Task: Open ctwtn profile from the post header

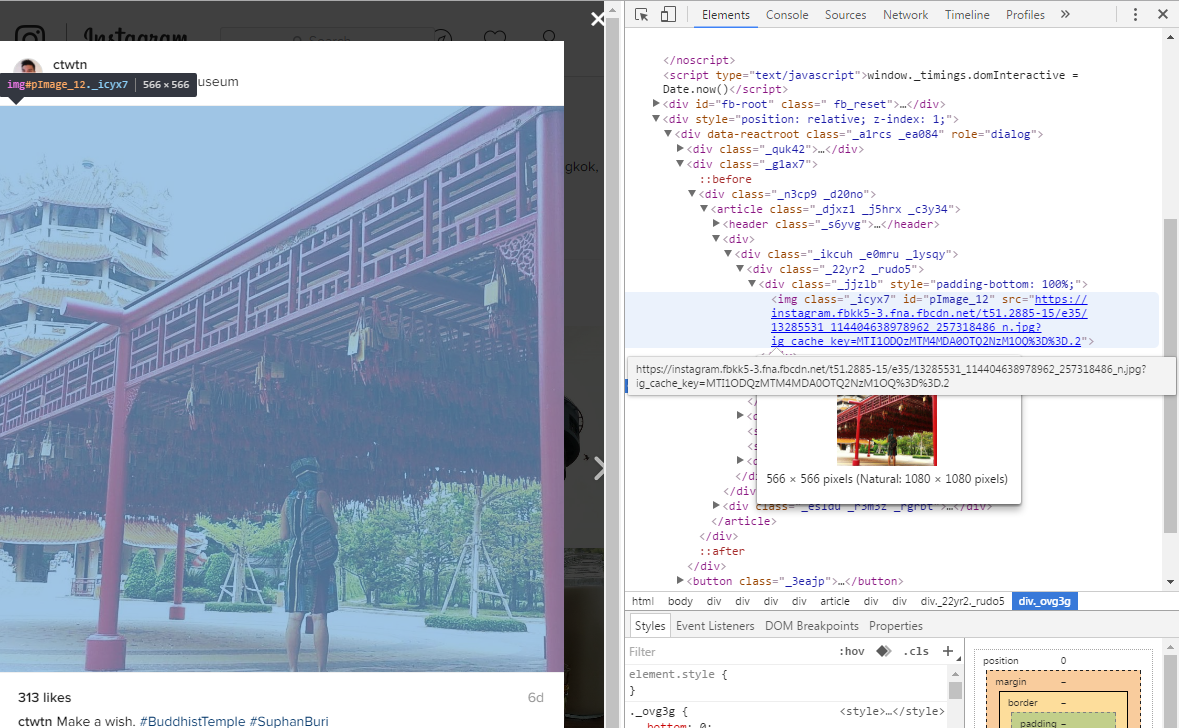Action: [x=70, y=65]
